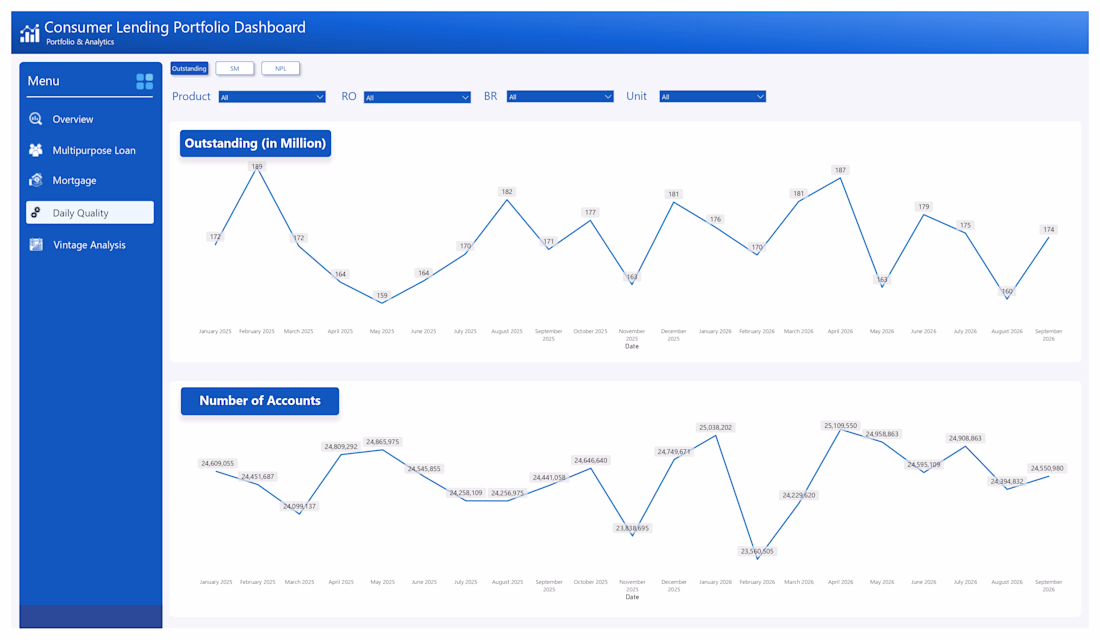Click the 24,646,640 data label

[591, 460]
